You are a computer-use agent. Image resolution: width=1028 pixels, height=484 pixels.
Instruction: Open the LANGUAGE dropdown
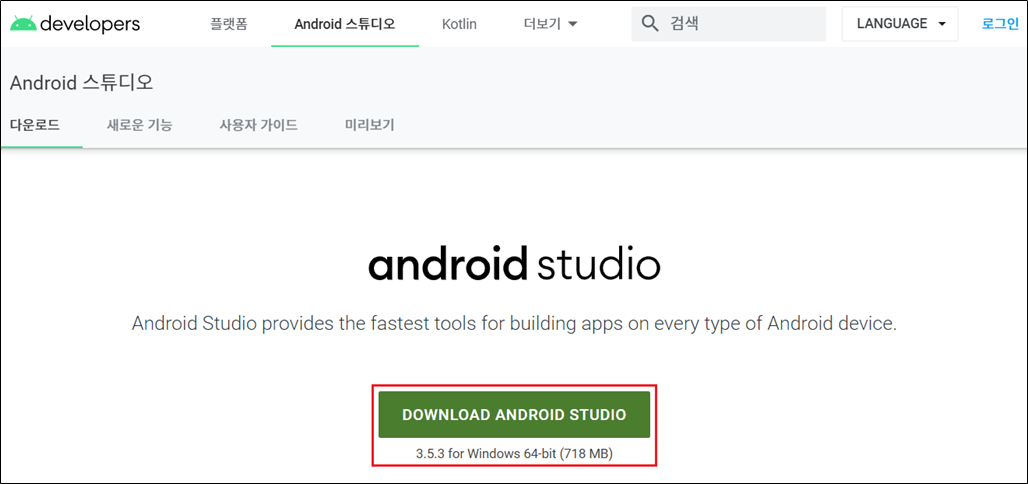click(900, 24)
